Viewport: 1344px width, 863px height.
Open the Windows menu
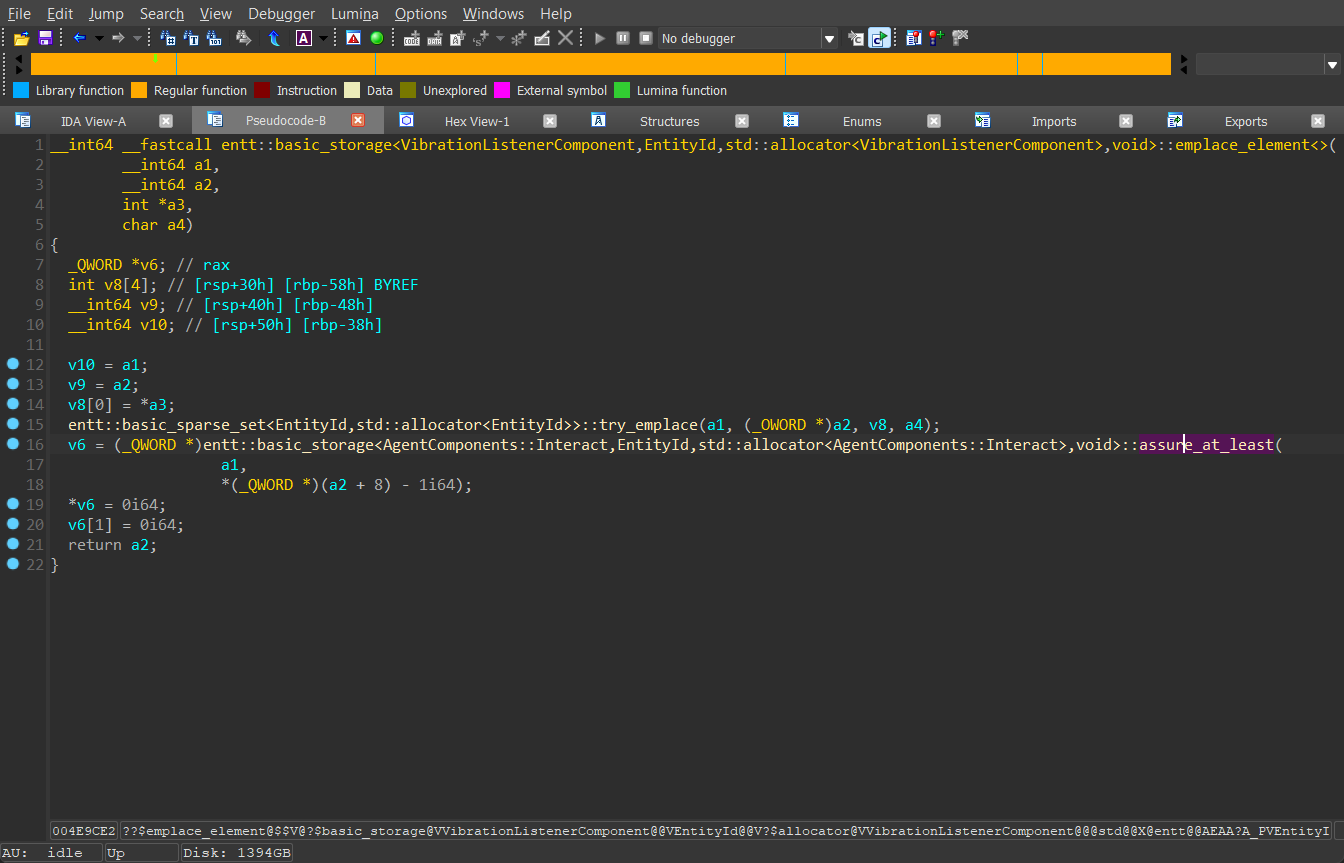[493, 14]
